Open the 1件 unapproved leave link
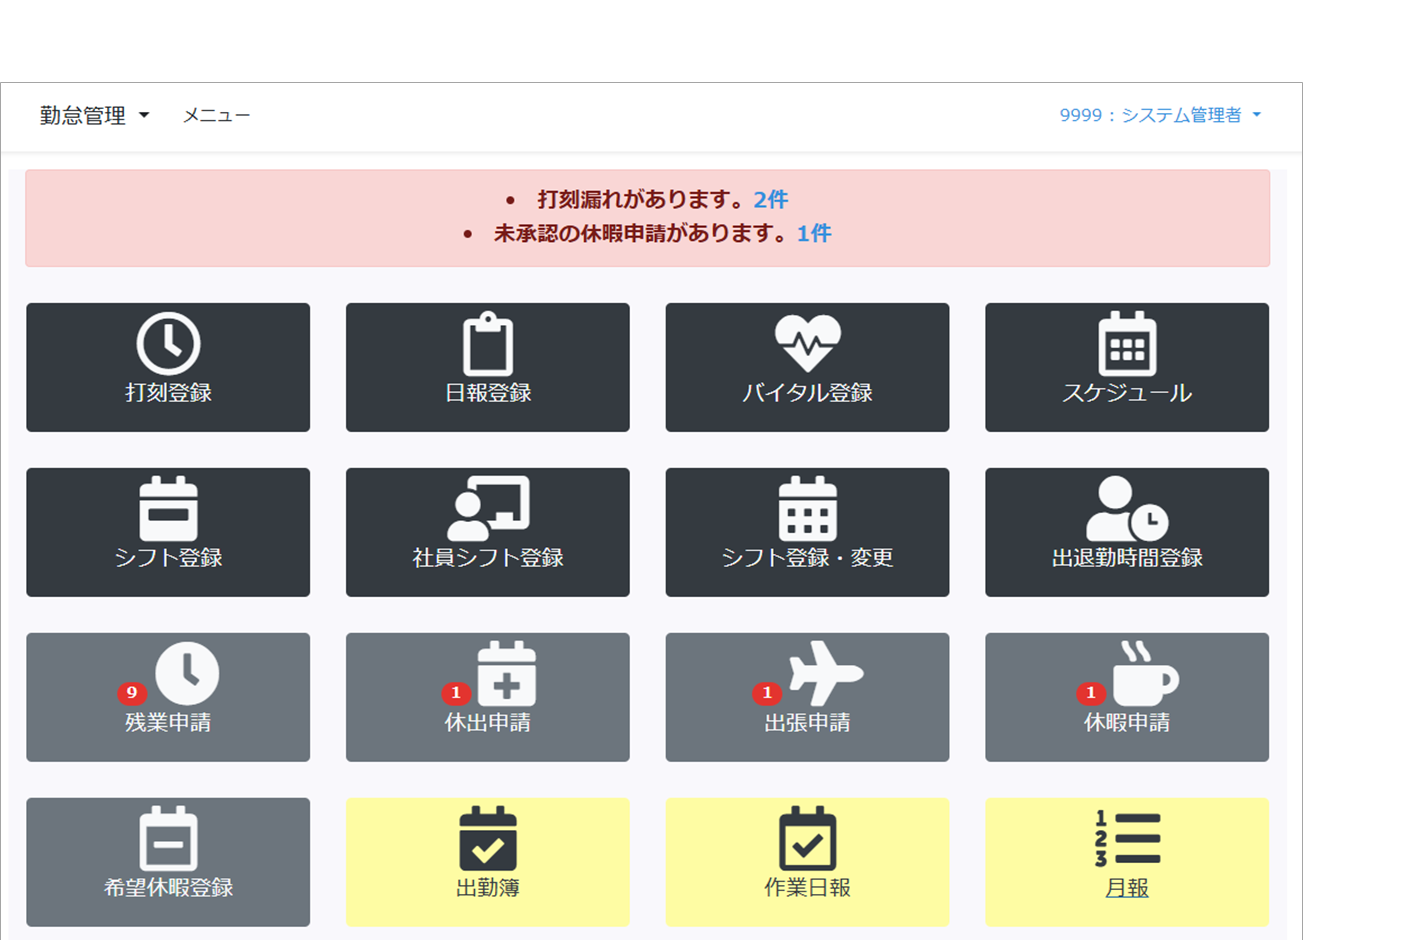The width and height of the screenshot is (1416, 940). [814, 234]
